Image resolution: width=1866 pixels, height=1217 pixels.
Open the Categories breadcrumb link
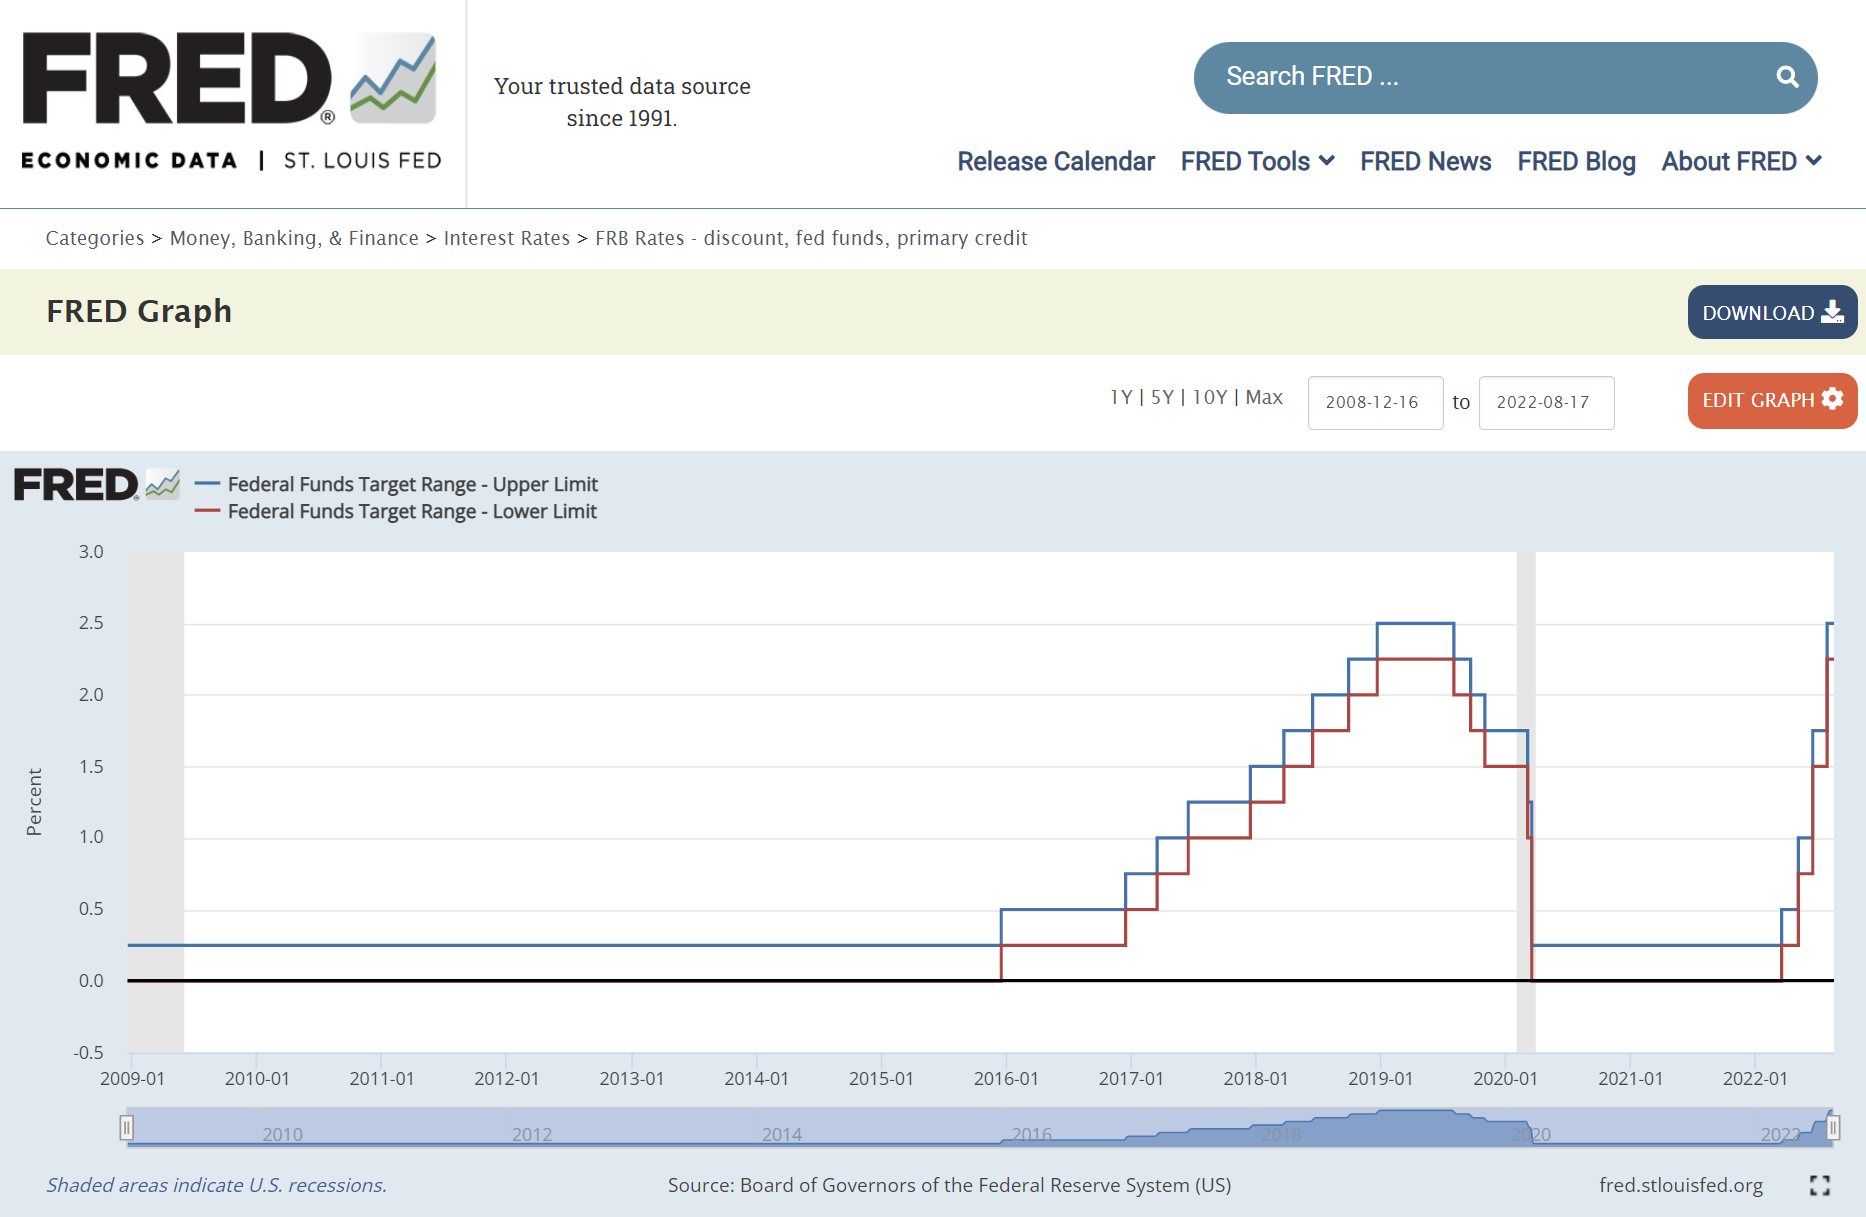point(95,238)
